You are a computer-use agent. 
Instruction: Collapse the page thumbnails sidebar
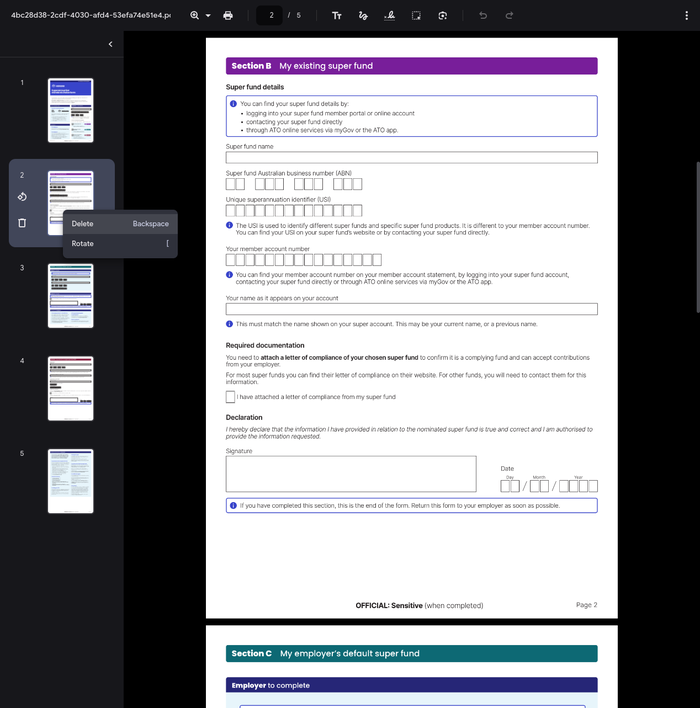pos(110,44)
